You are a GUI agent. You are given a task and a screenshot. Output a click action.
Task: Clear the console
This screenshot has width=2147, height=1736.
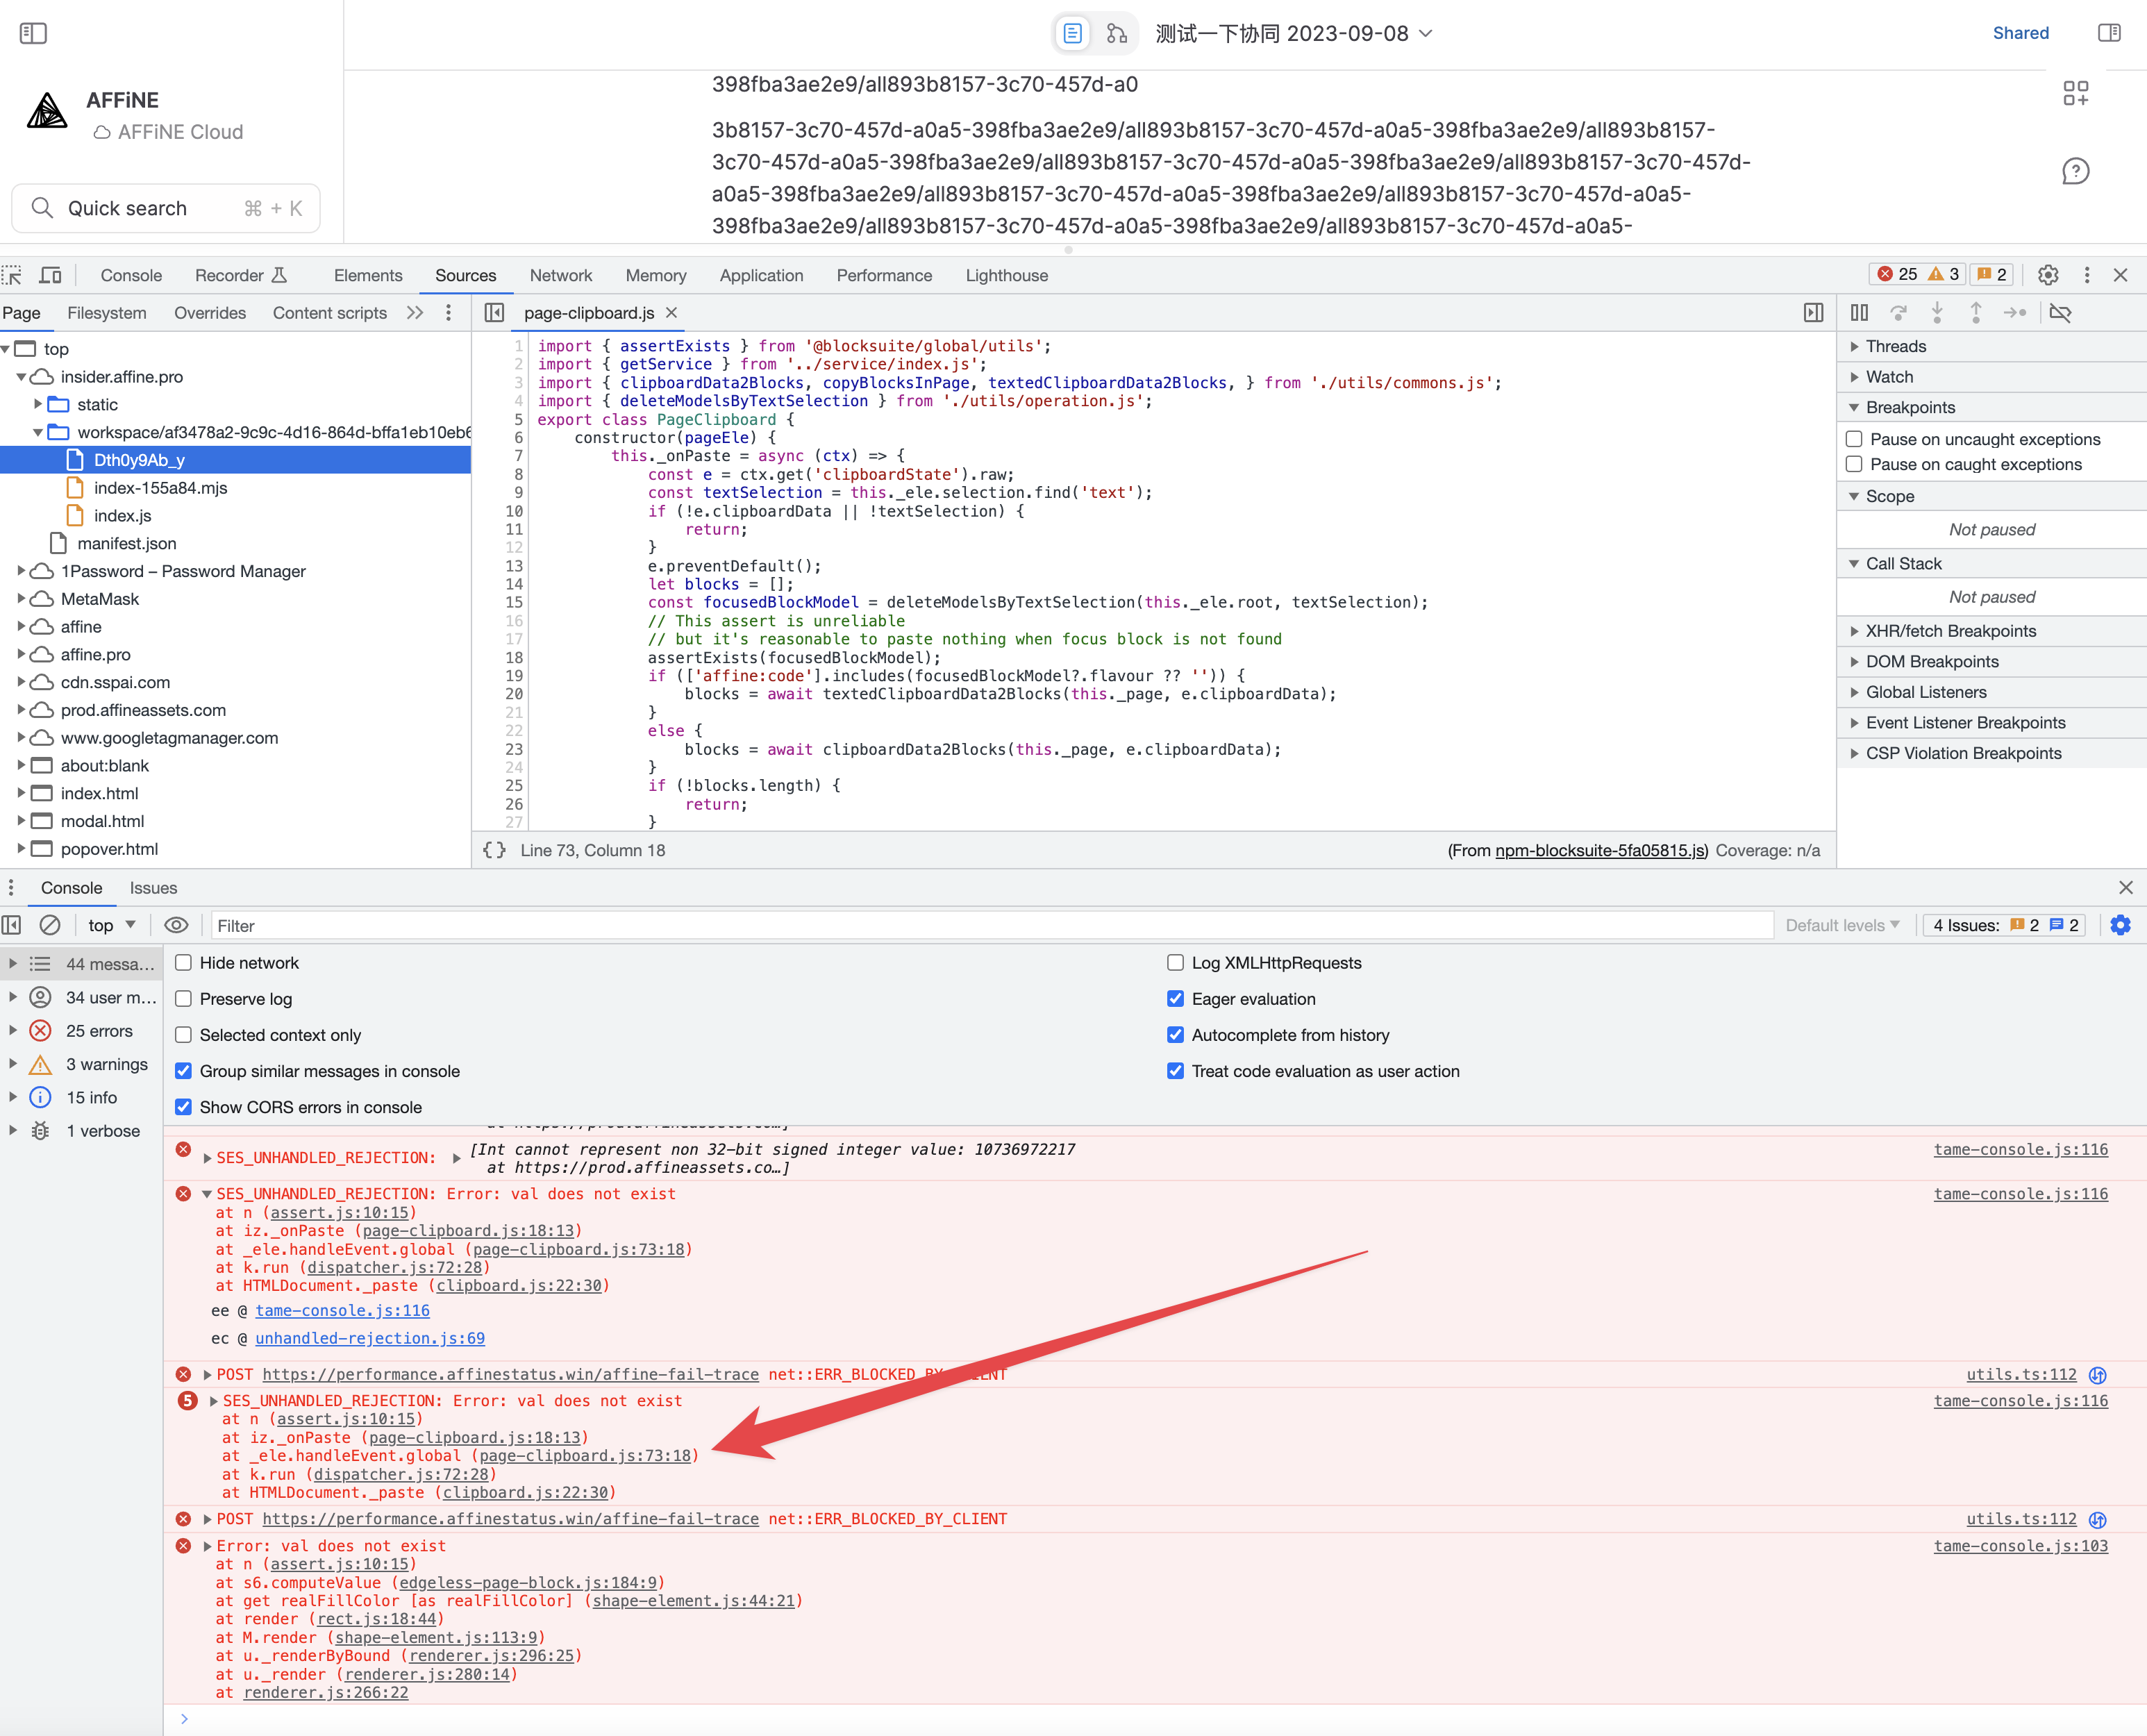coord(51,925)
